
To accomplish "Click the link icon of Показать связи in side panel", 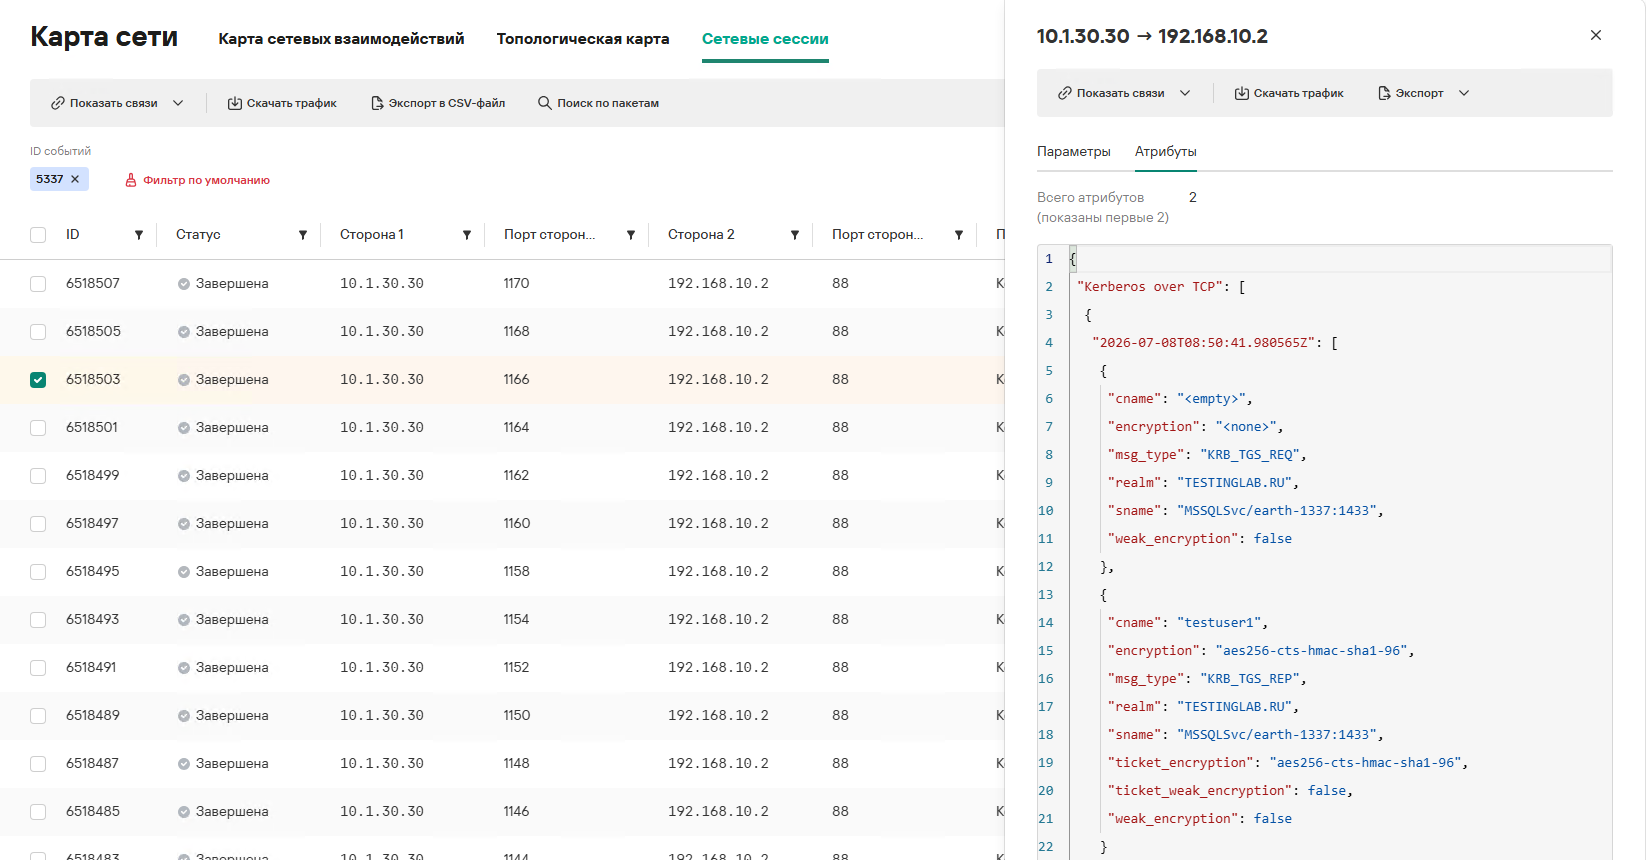I will [x=1065, y=93].
